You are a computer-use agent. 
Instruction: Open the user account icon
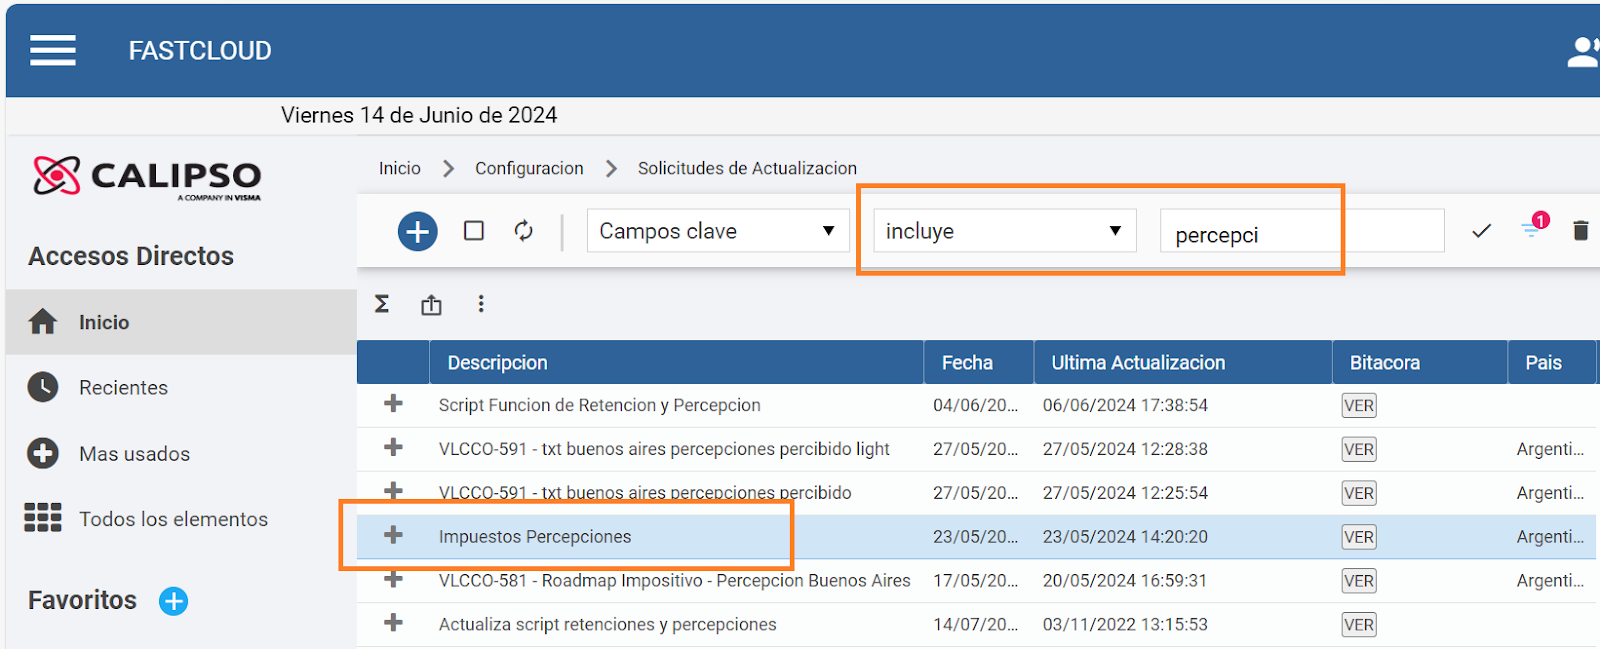(1583, 52)
